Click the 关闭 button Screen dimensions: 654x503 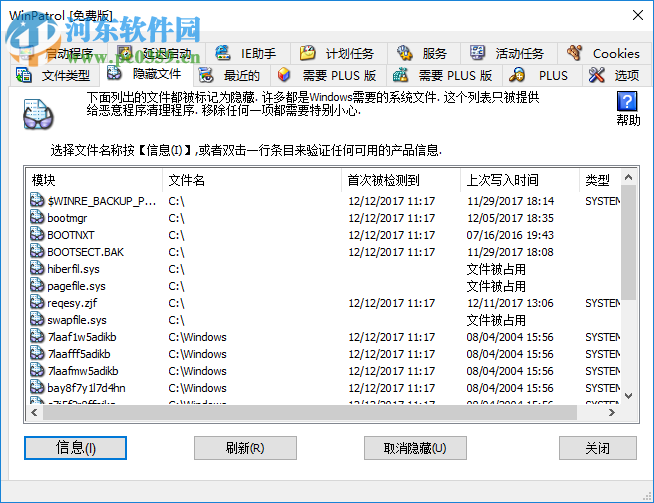pos(598,448)
